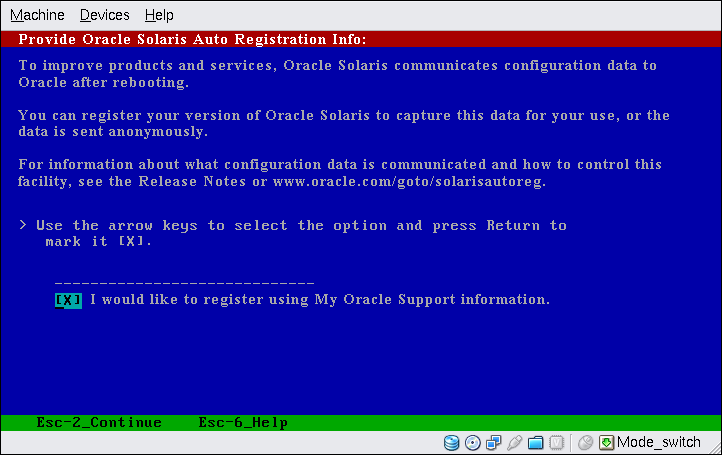
Task: Click the hard disk activity icon
Action: point(451,443)
